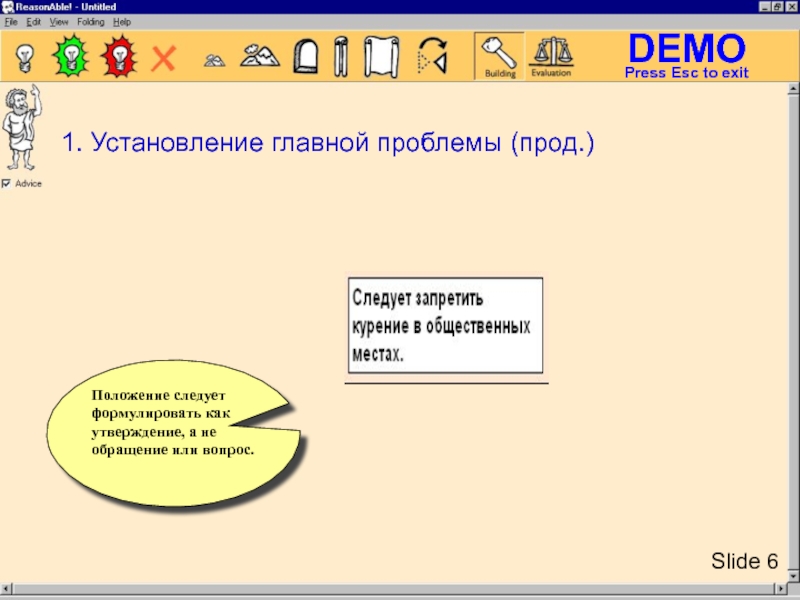Select the large mountains view icon
The width and height of the screenshot is (800, 600).
tap(260, 56)
